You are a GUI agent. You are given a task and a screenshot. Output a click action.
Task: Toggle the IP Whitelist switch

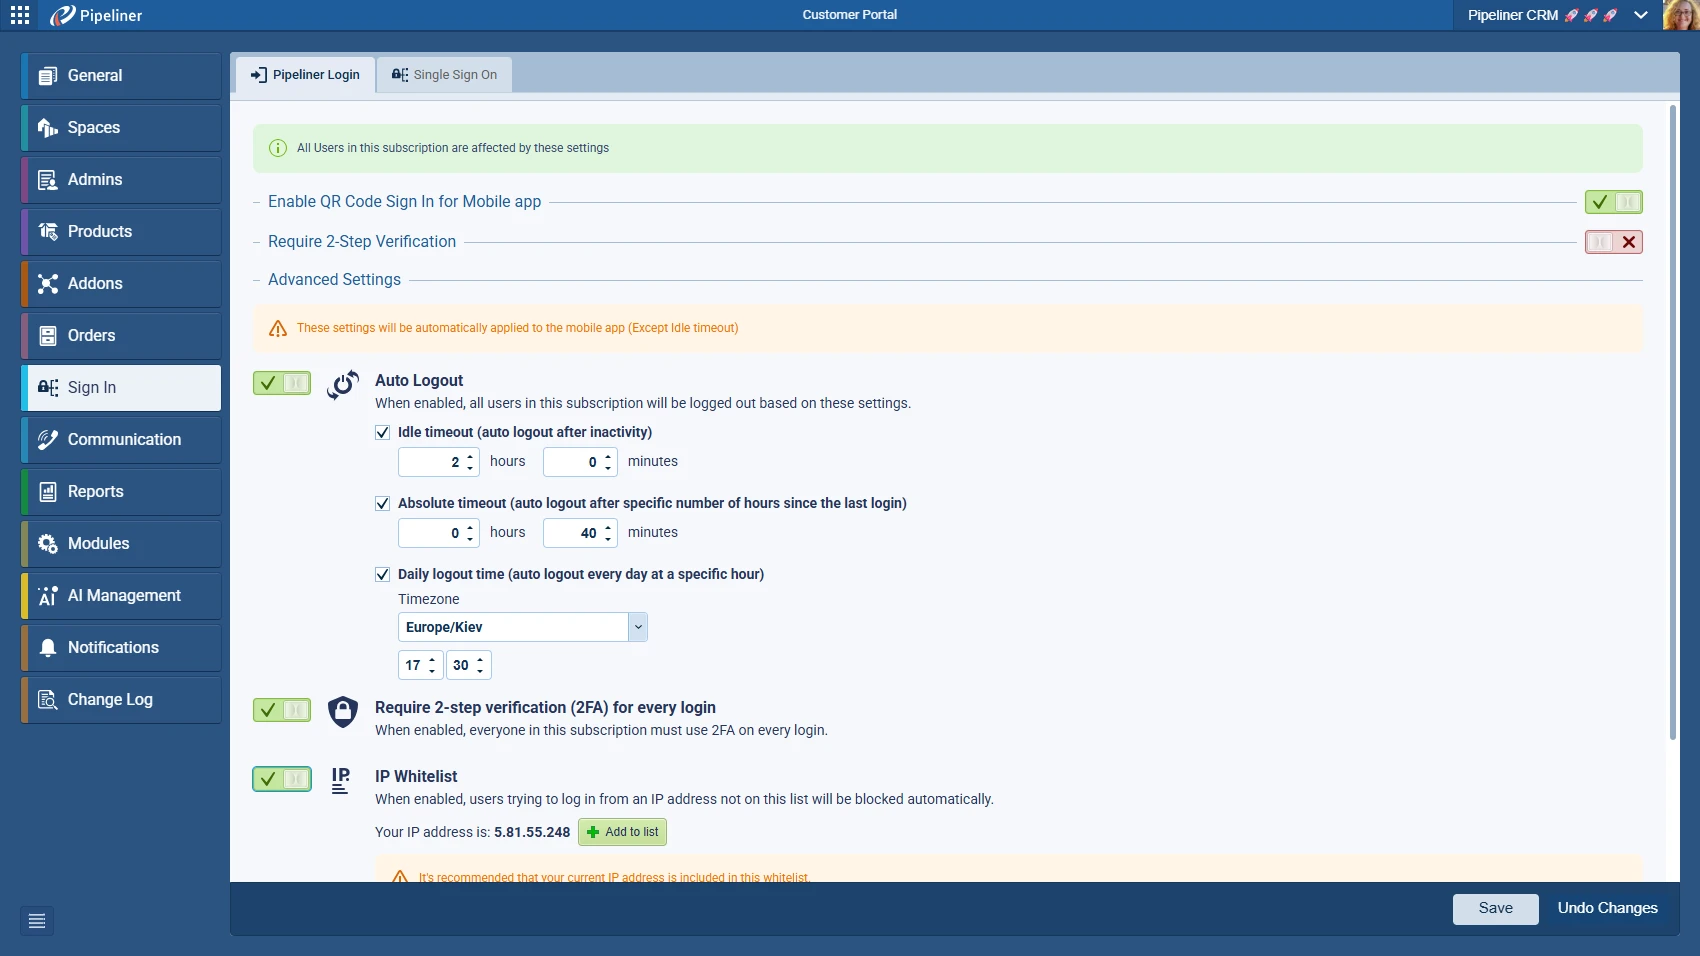tap(282, 779)
